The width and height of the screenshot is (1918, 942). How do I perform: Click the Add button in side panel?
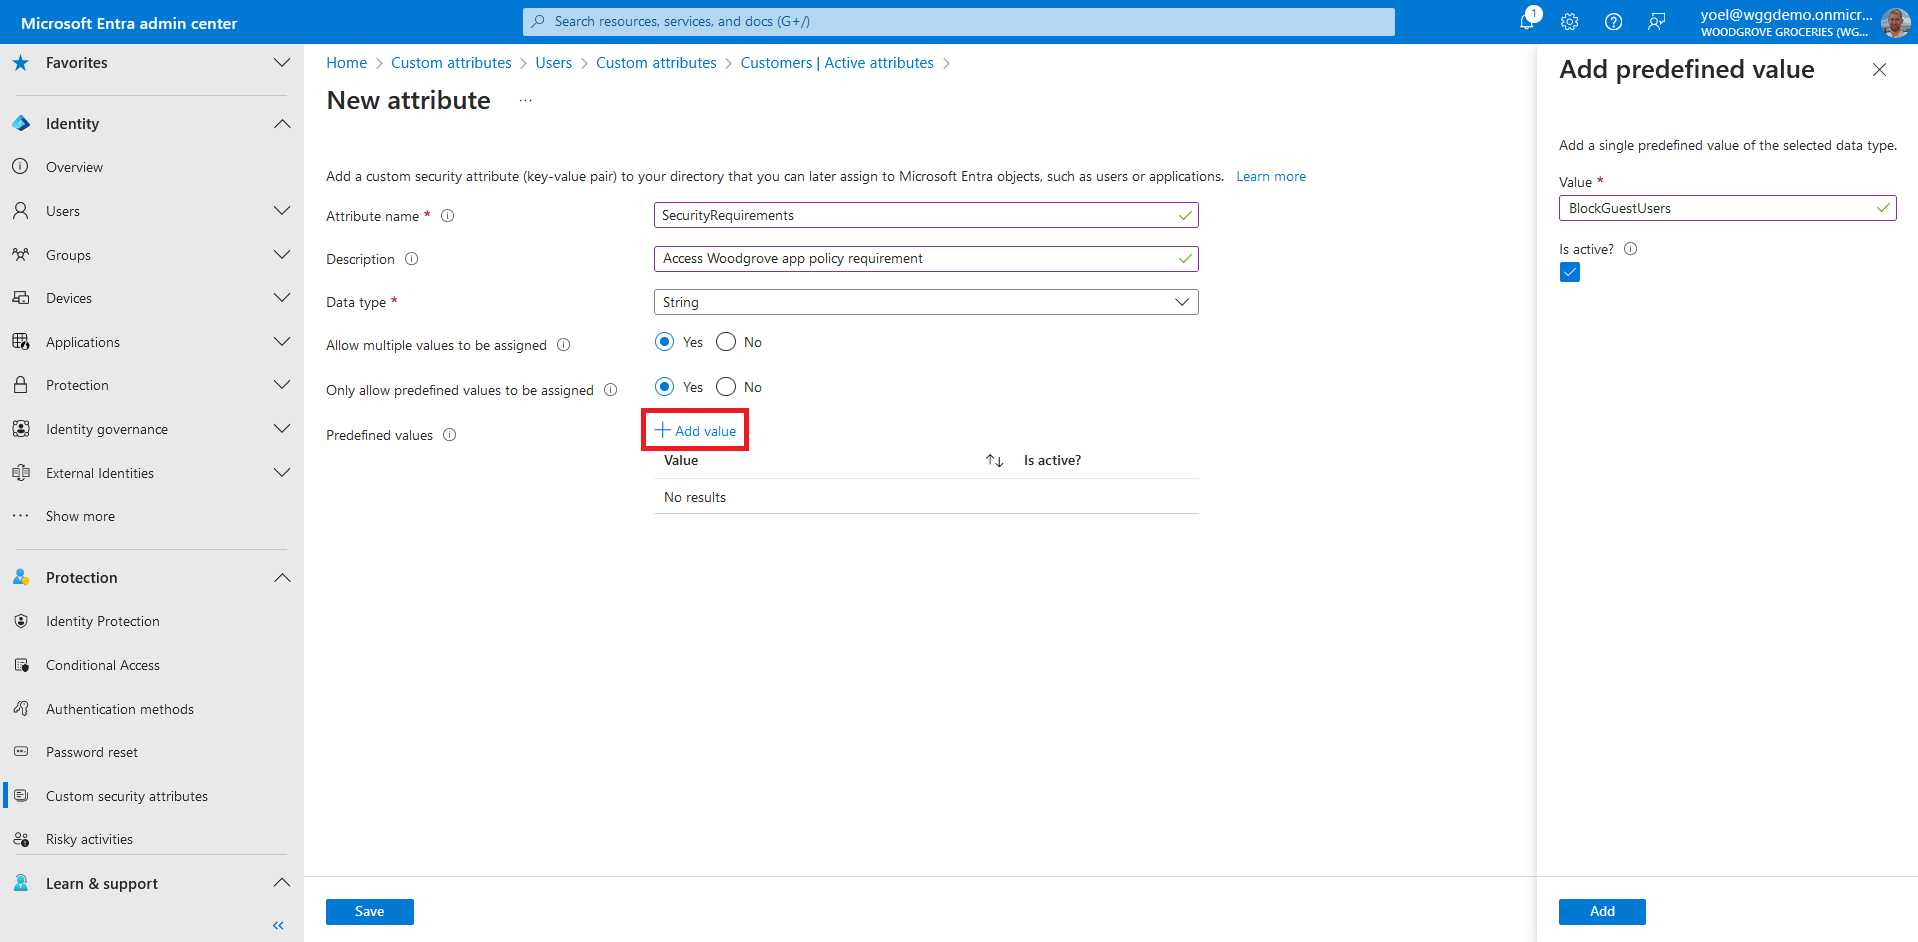pos(1601,911)
